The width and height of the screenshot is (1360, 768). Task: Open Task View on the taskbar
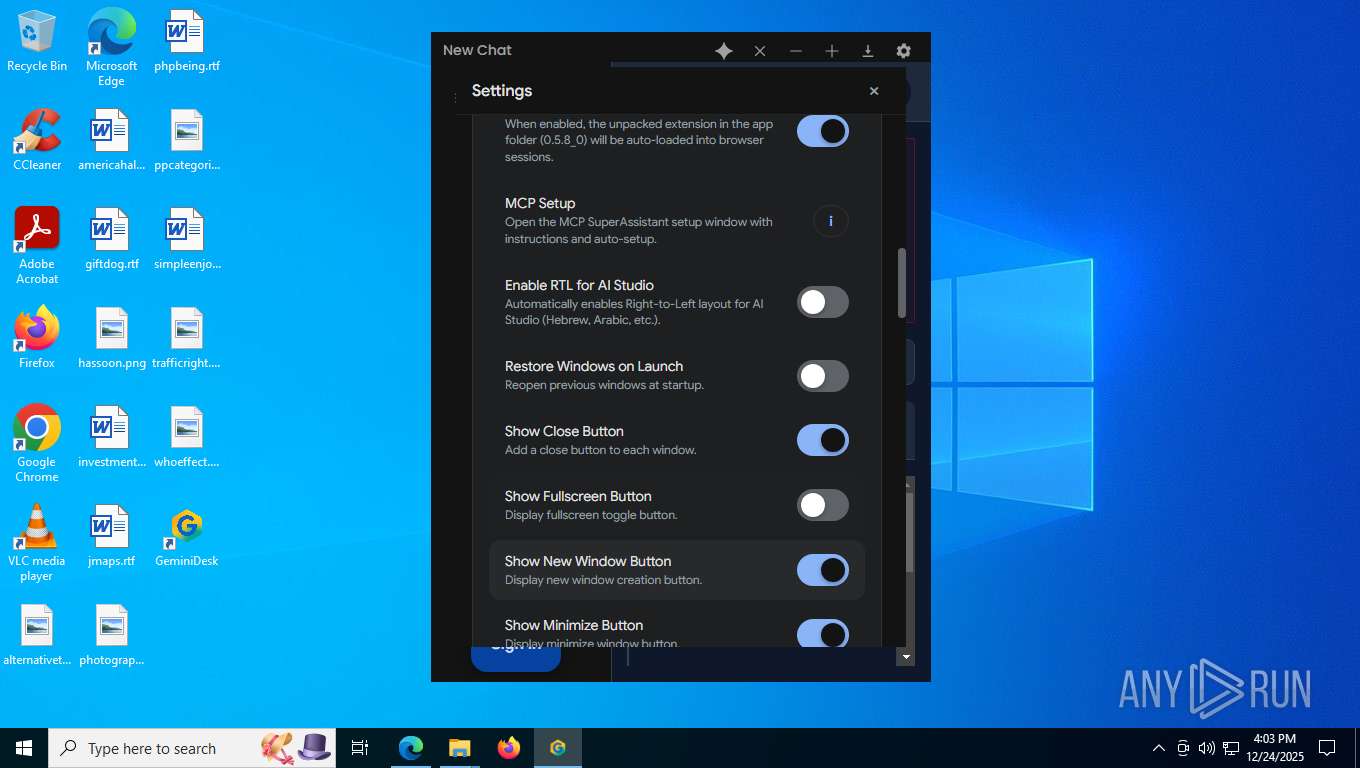(x=360, y=748)
